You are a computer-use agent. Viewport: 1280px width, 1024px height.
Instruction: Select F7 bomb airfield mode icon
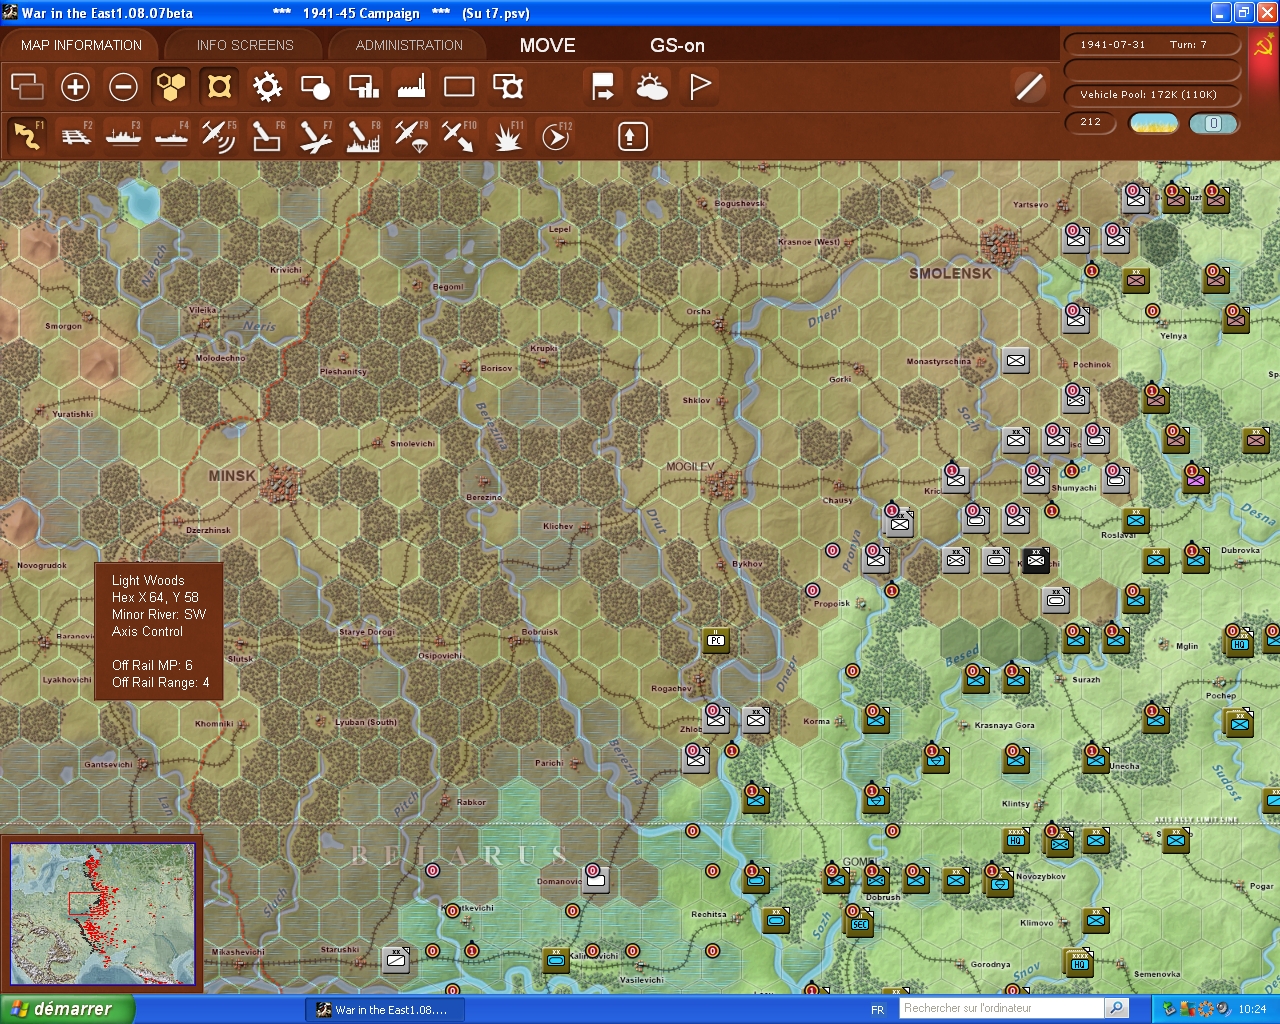(x=315, y=136)
